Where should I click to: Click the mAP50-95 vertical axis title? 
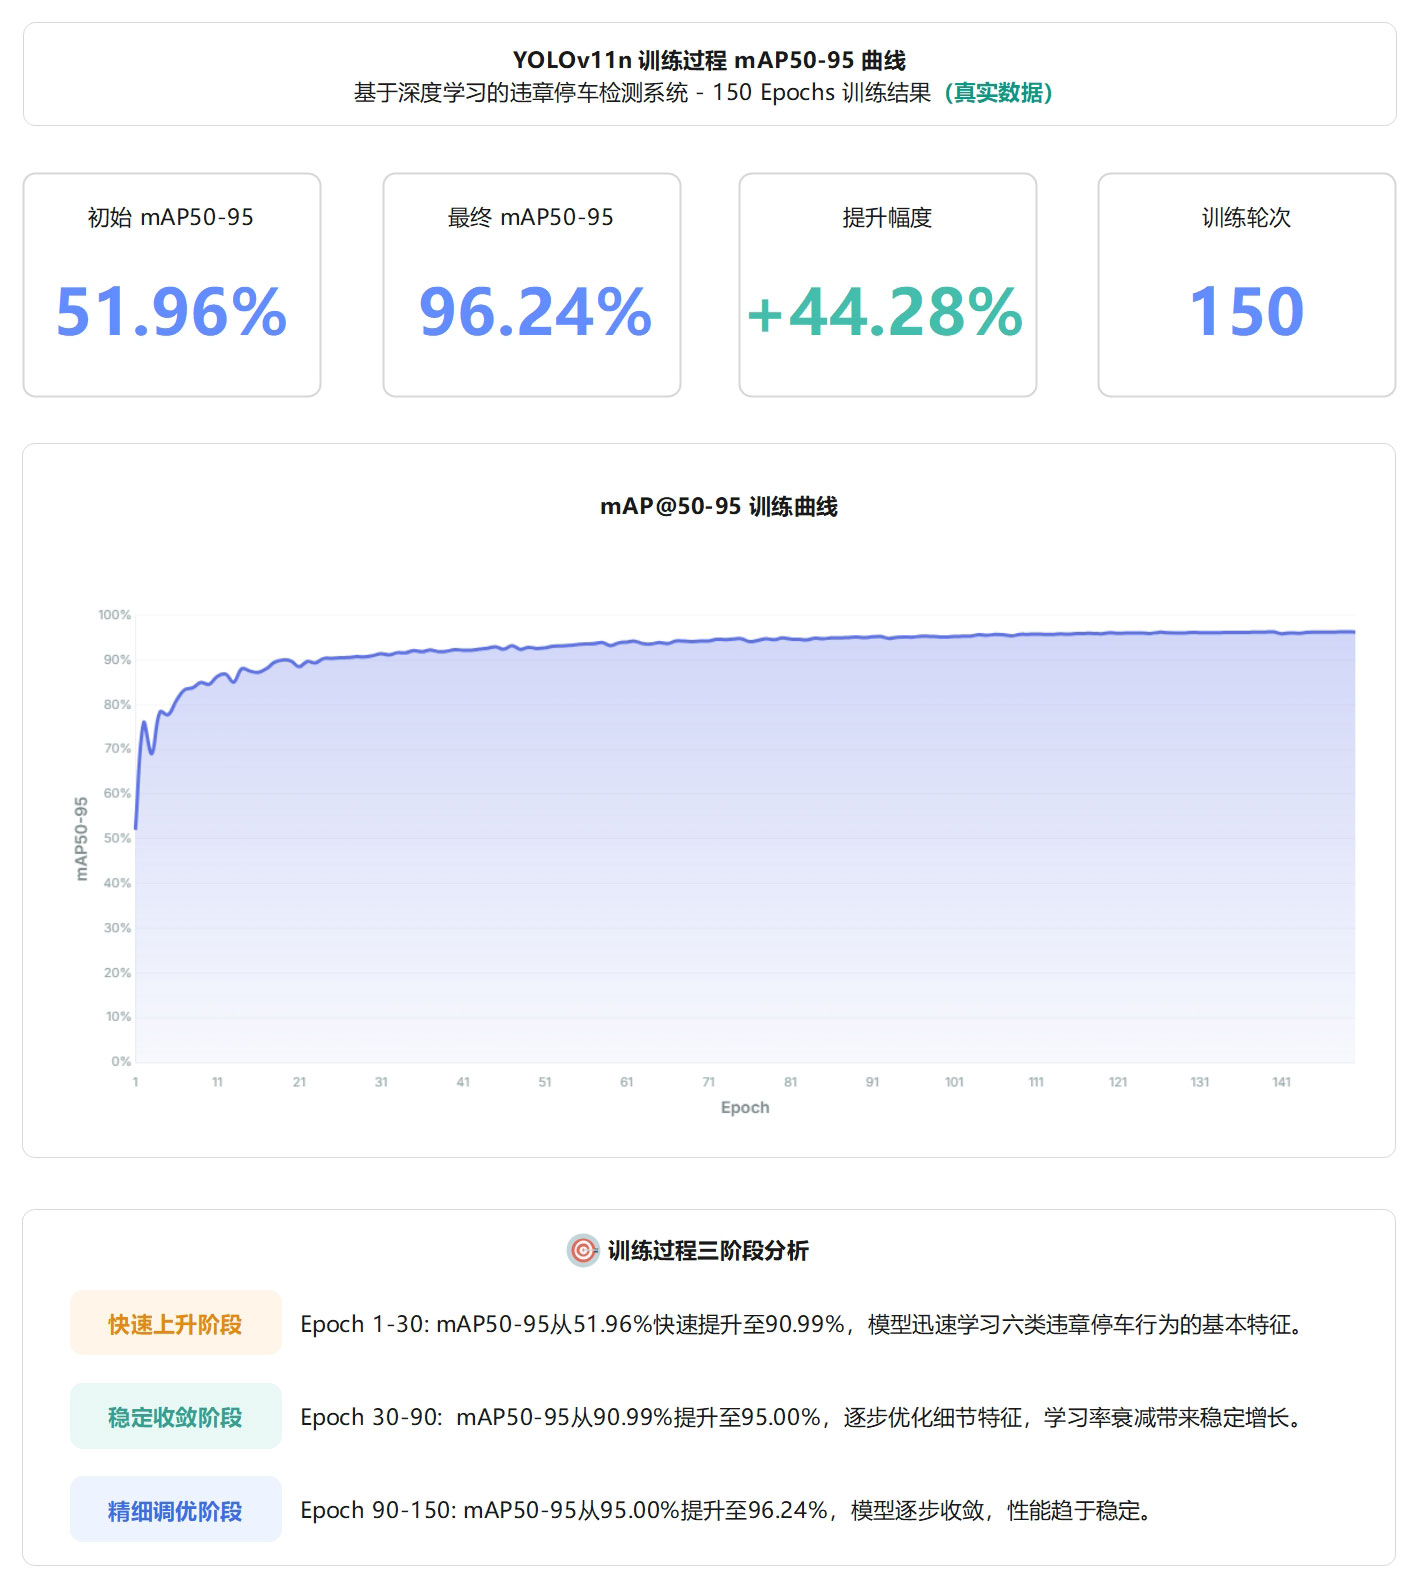pos(82,839)
